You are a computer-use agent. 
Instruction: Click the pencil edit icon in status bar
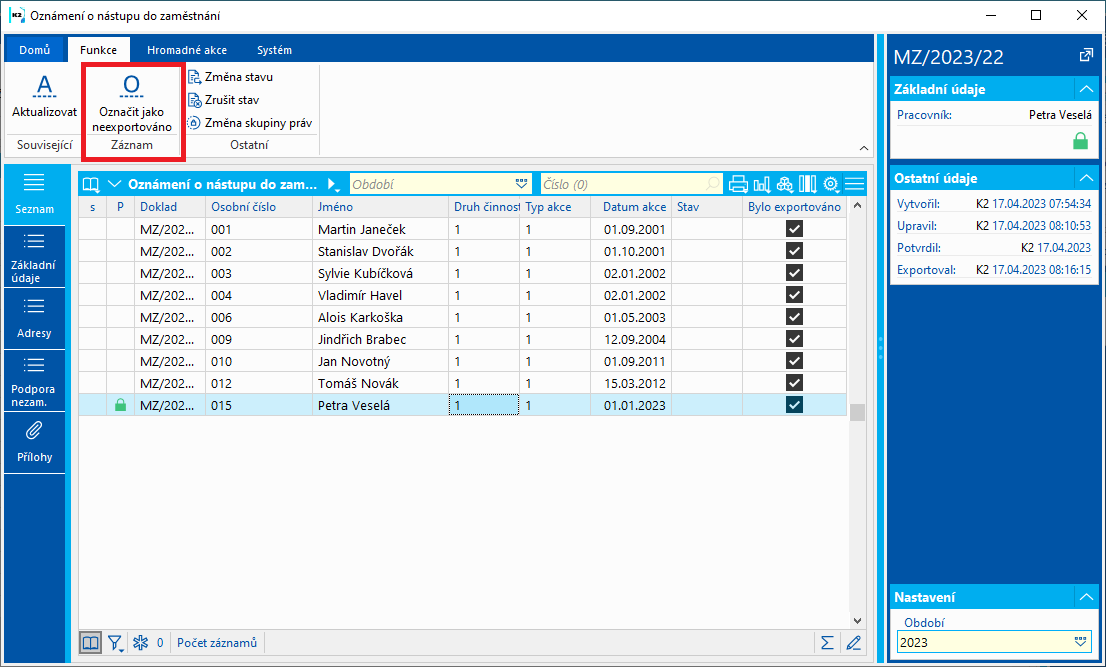click(x=853, y=642)
